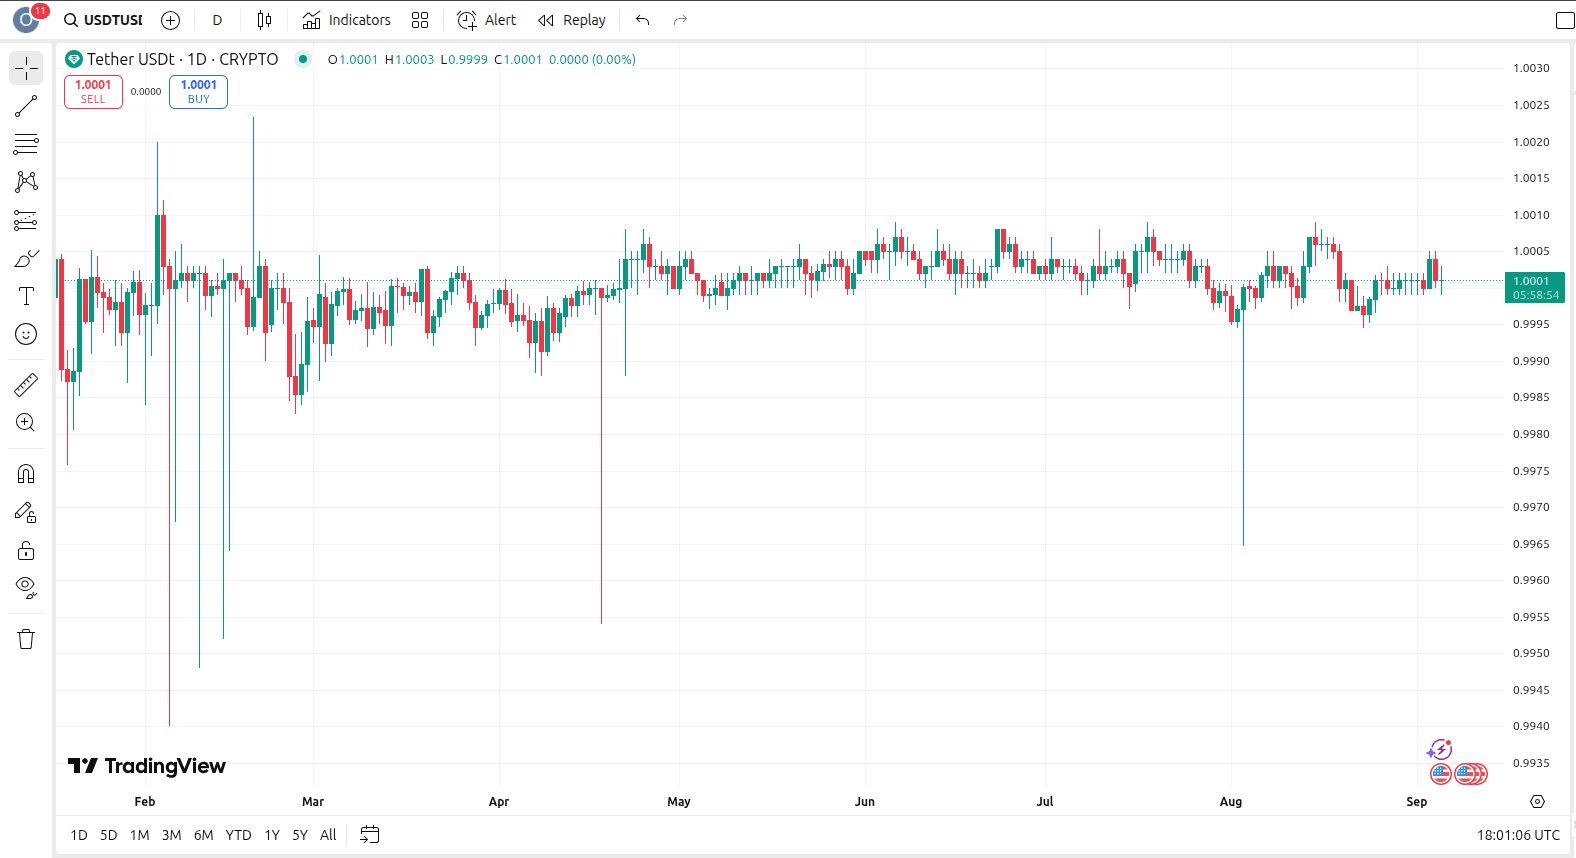The height and width of the screenshot is (858, 1576).
Task: Open symbol search USDTUSD
Action: 103,20
